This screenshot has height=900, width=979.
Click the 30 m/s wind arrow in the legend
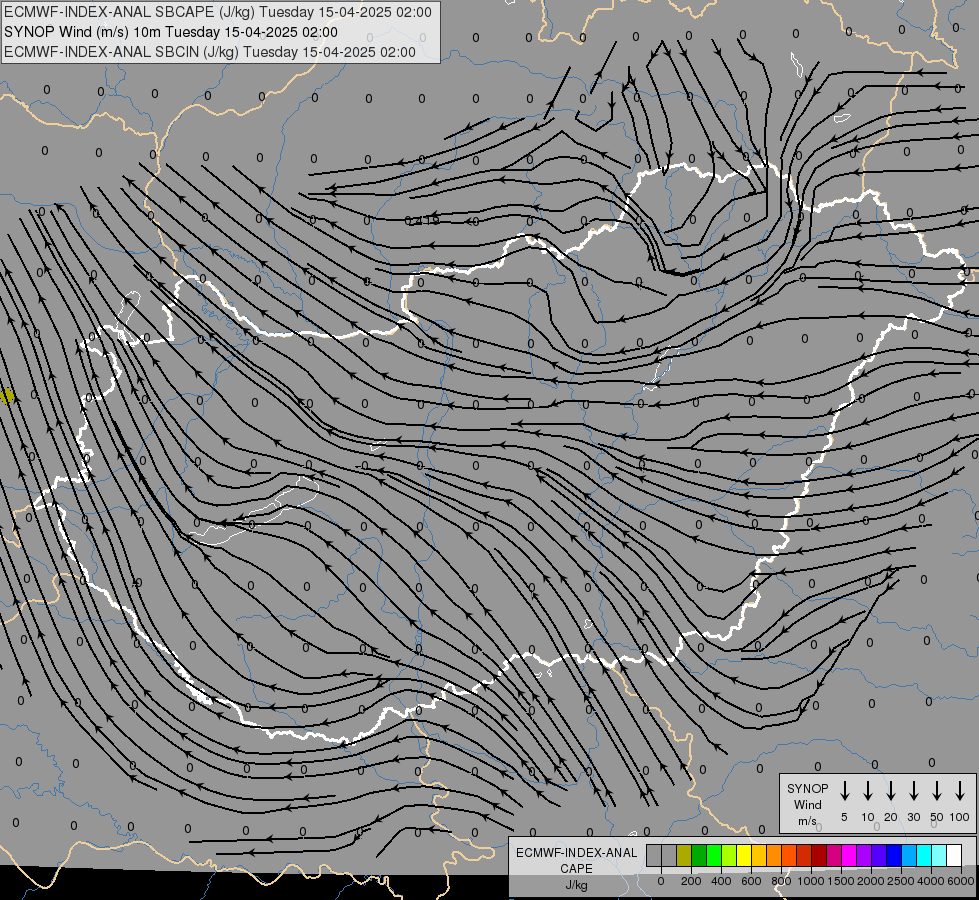913,791
